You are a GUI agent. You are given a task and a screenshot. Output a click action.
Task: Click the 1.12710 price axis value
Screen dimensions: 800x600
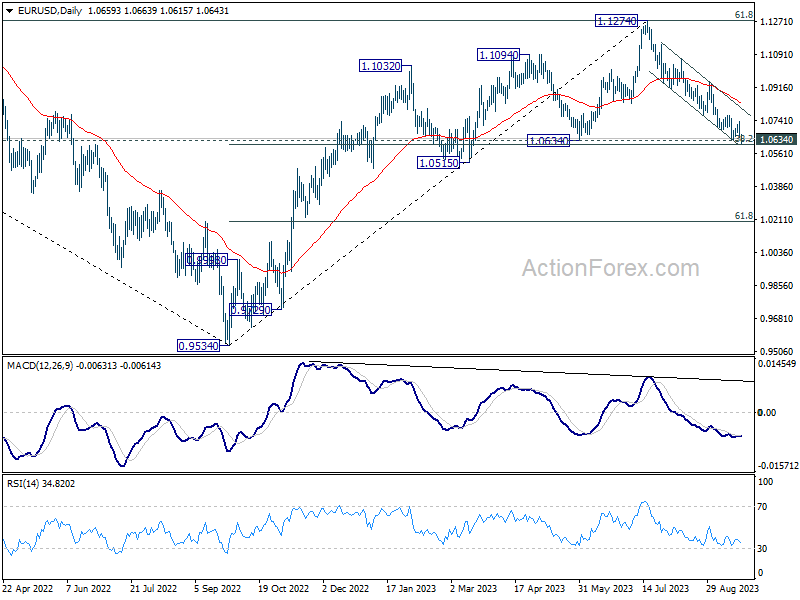(x=777, y=21)
